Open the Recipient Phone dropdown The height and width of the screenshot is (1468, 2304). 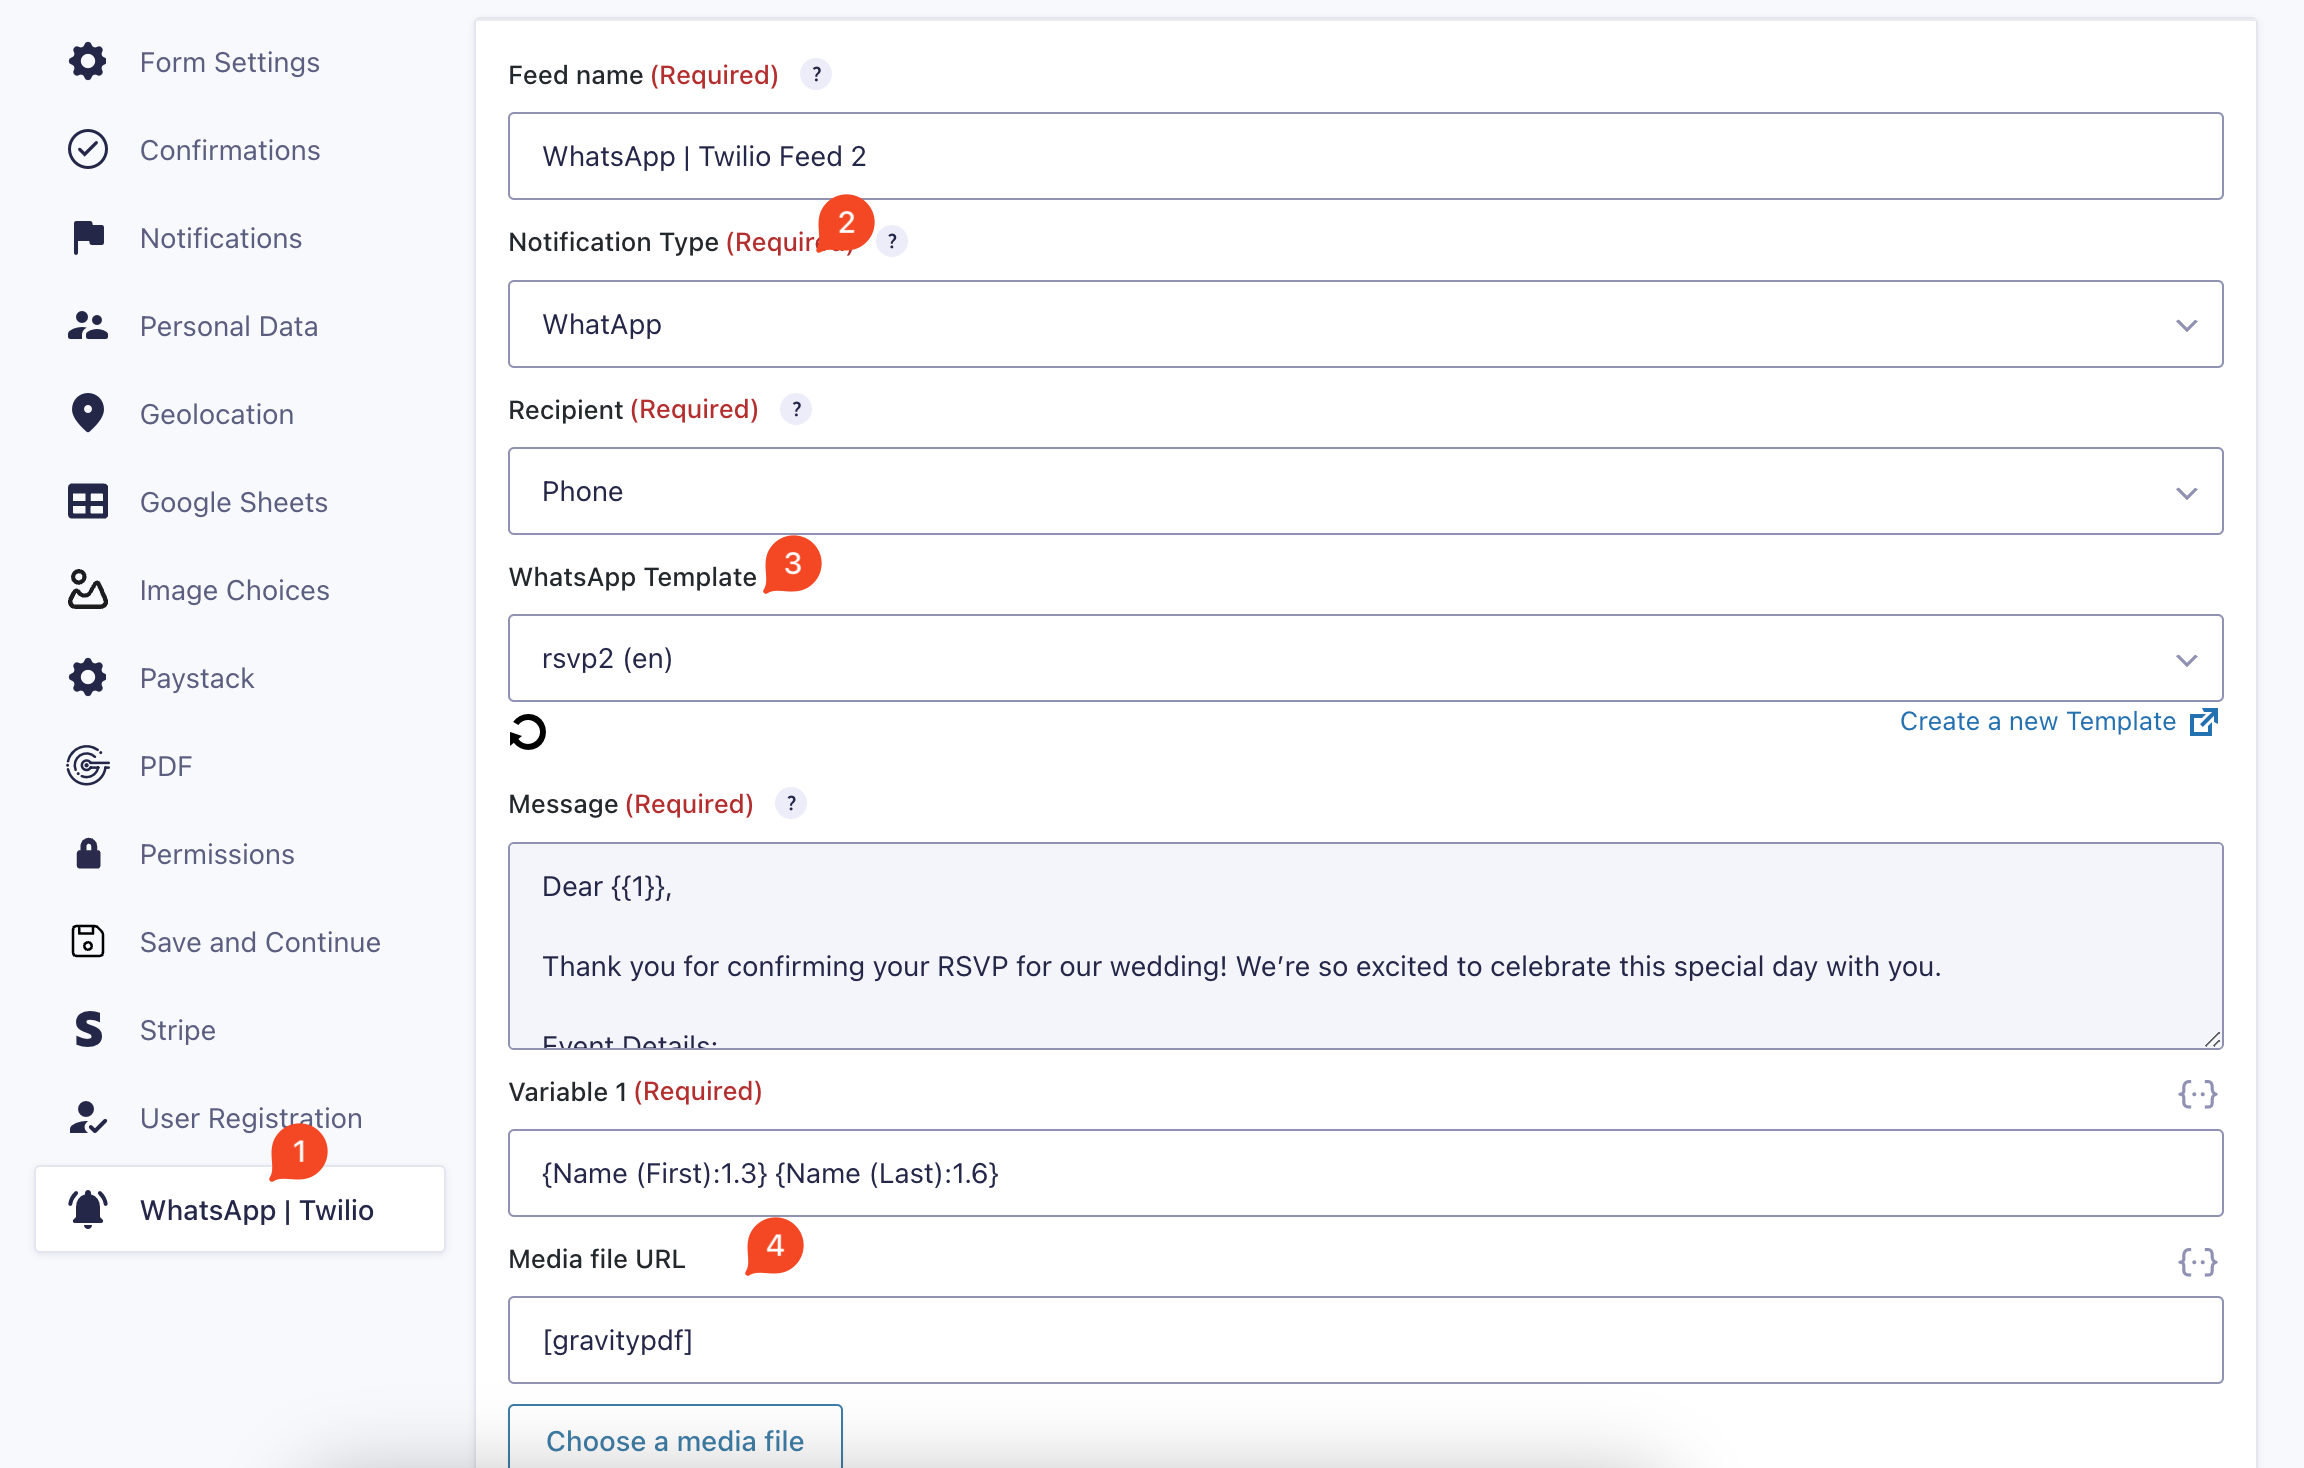(1365, 491)
